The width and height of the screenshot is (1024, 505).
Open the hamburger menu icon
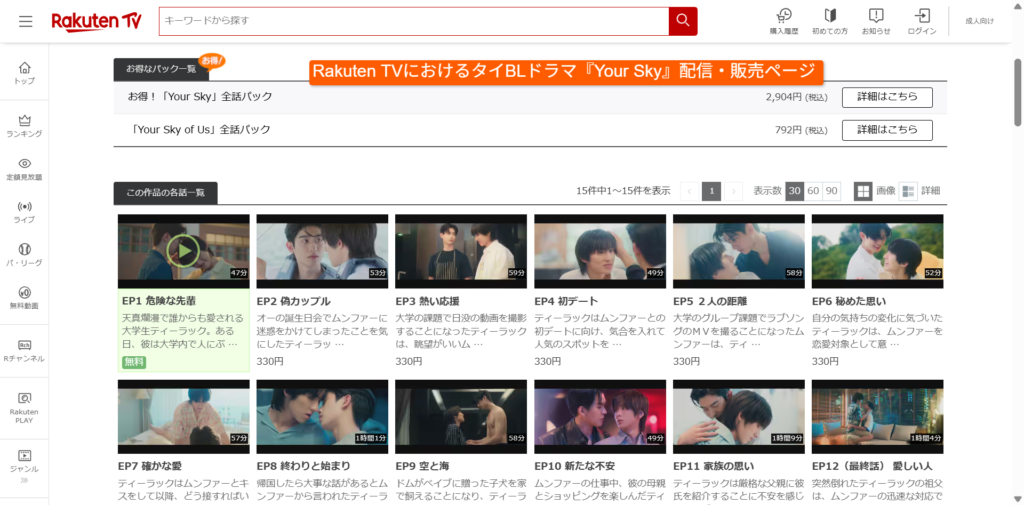tap(25, 22)
